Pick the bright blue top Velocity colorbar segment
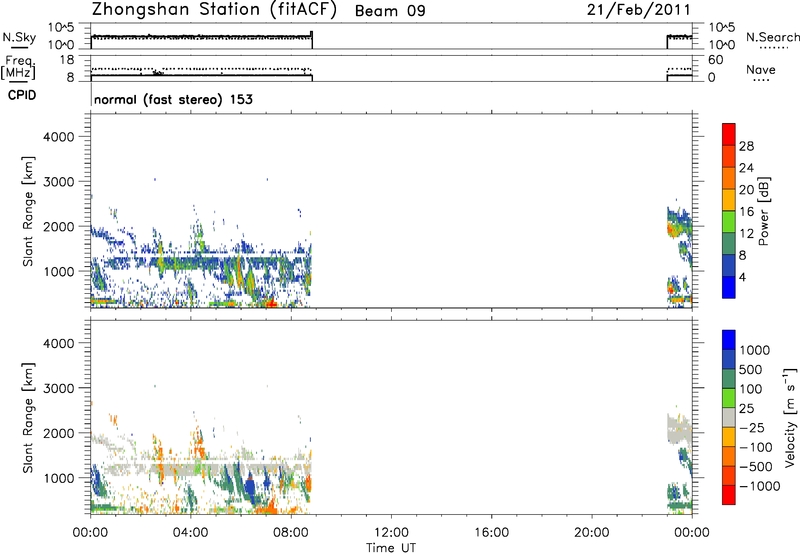 point(729,340)
